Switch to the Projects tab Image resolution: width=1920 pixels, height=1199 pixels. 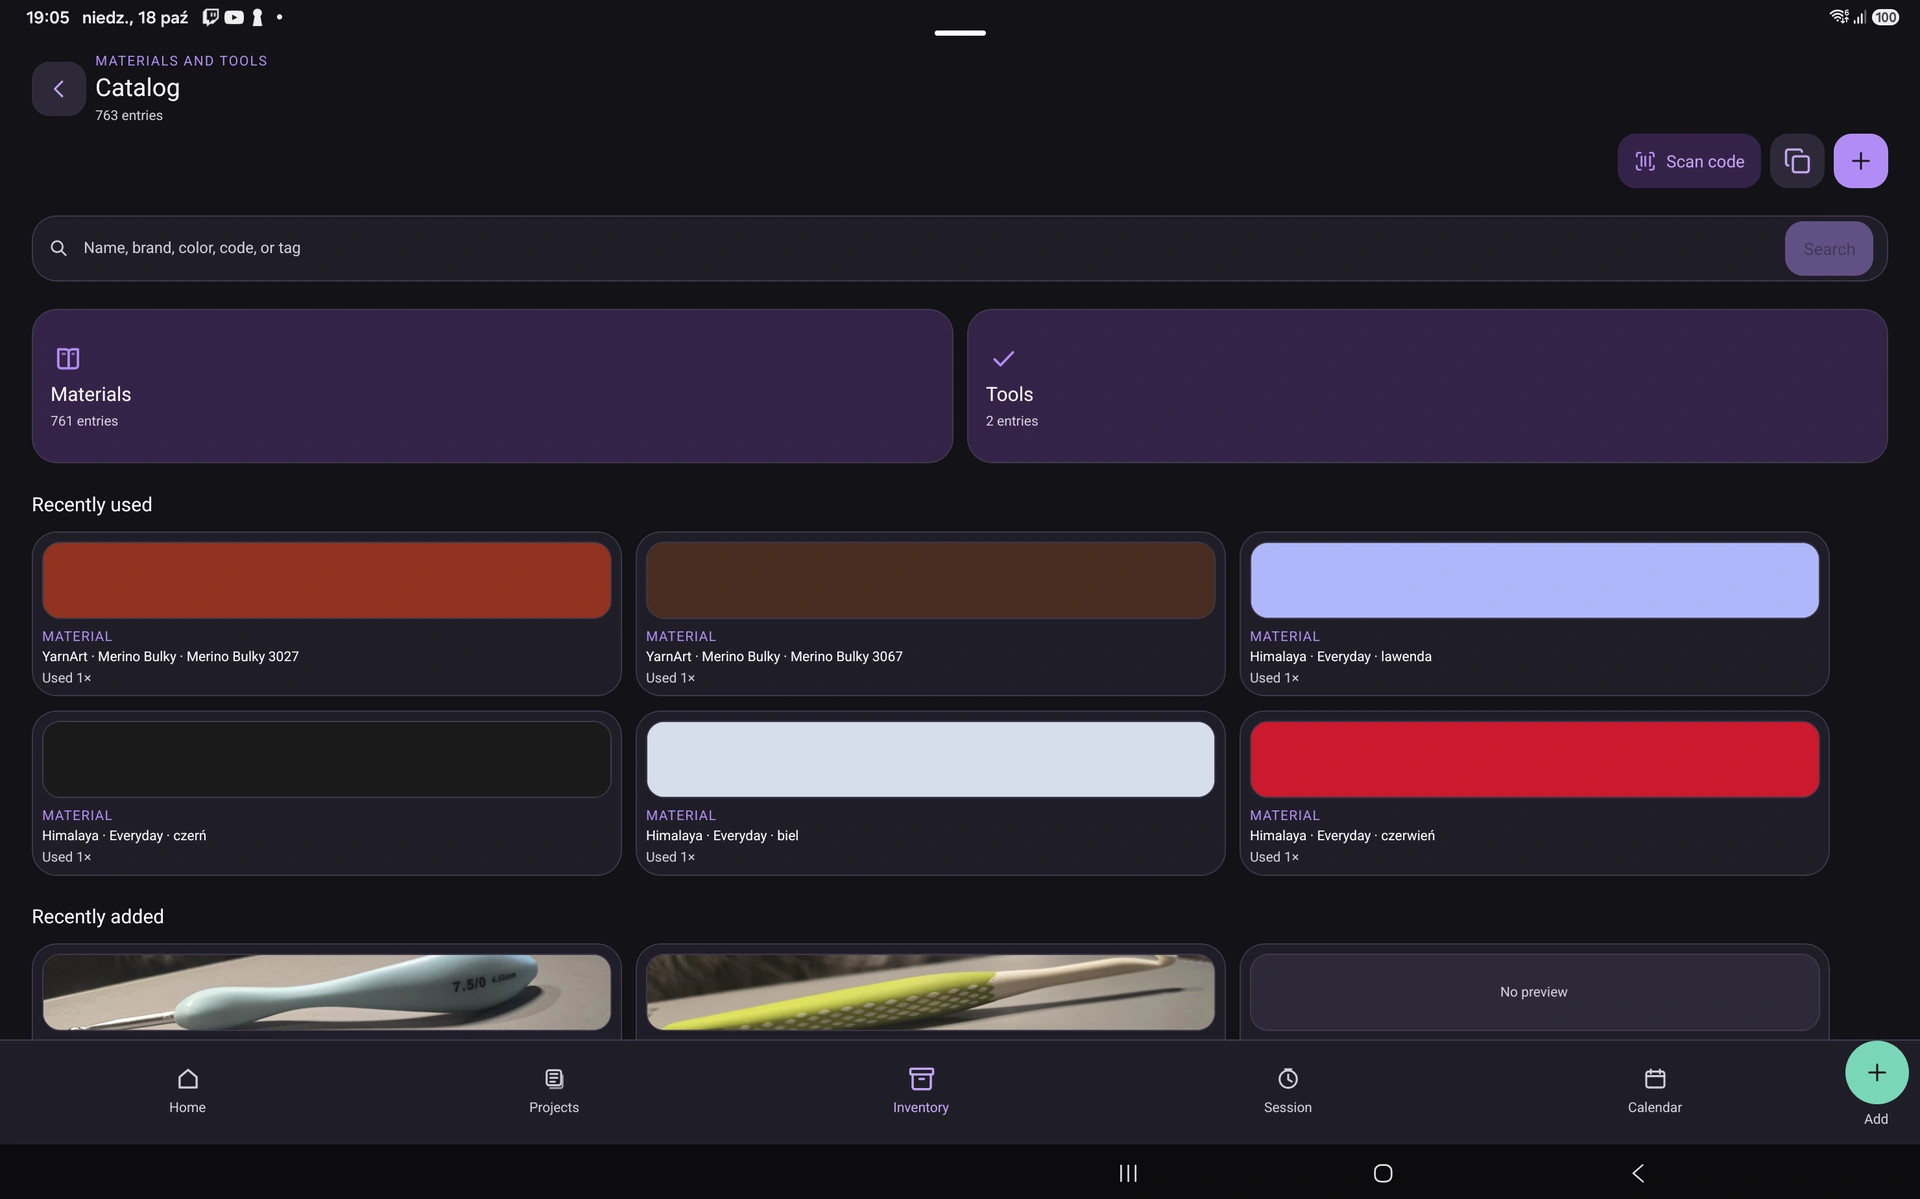tap(554, 1091)
